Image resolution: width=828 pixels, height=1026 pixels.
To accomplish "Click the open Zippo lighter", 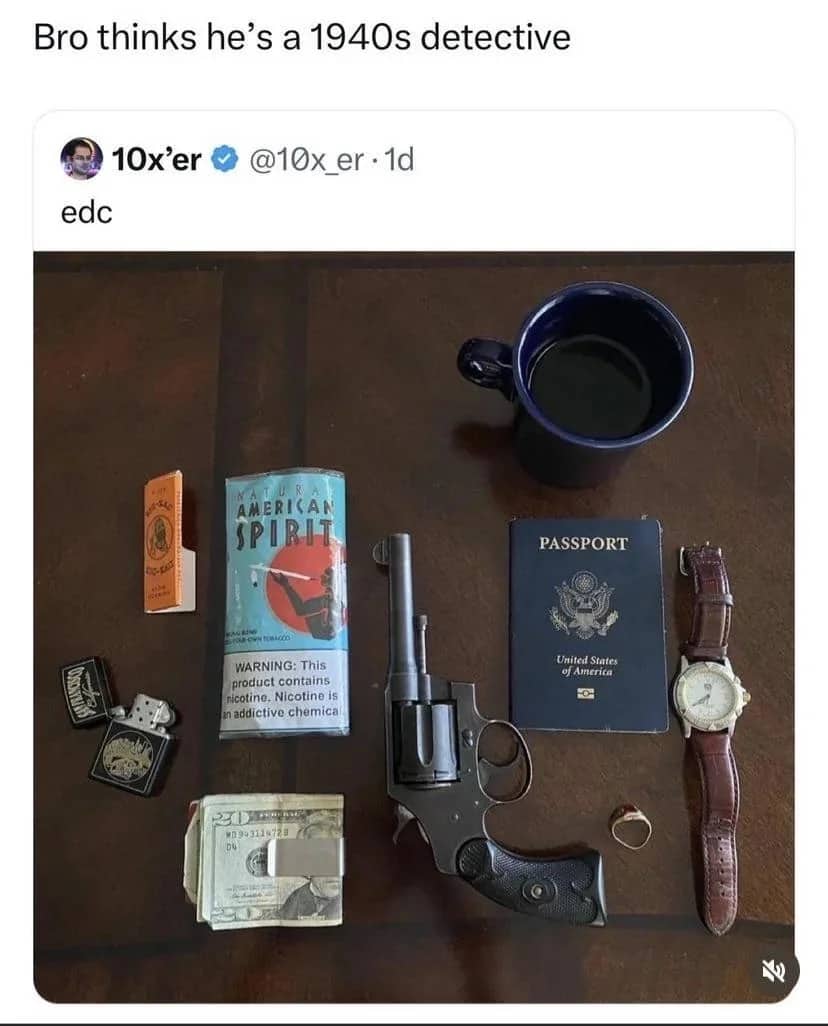I will pyautogui.click(x=133, y=745).
